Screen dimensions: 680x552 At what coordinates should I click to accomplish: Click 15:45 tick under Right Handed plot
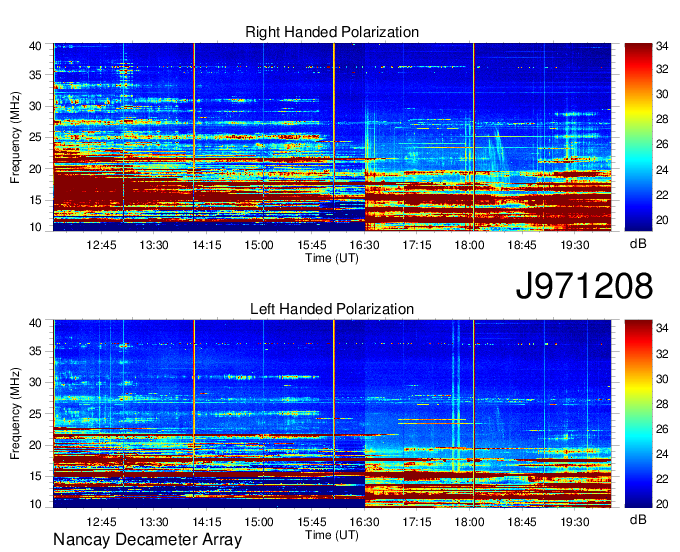pyautogui.click(x=311, y=245)
